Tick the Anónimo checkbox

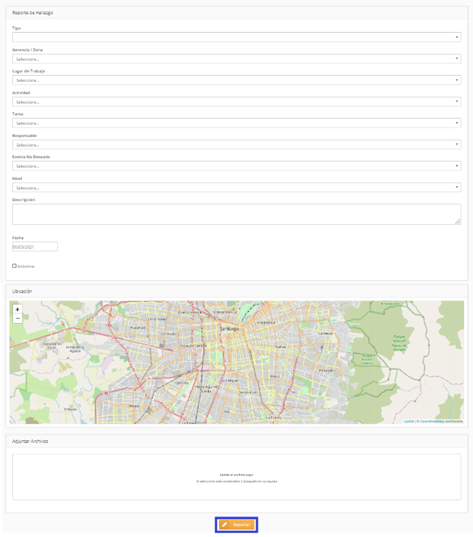tap(14, 266)
